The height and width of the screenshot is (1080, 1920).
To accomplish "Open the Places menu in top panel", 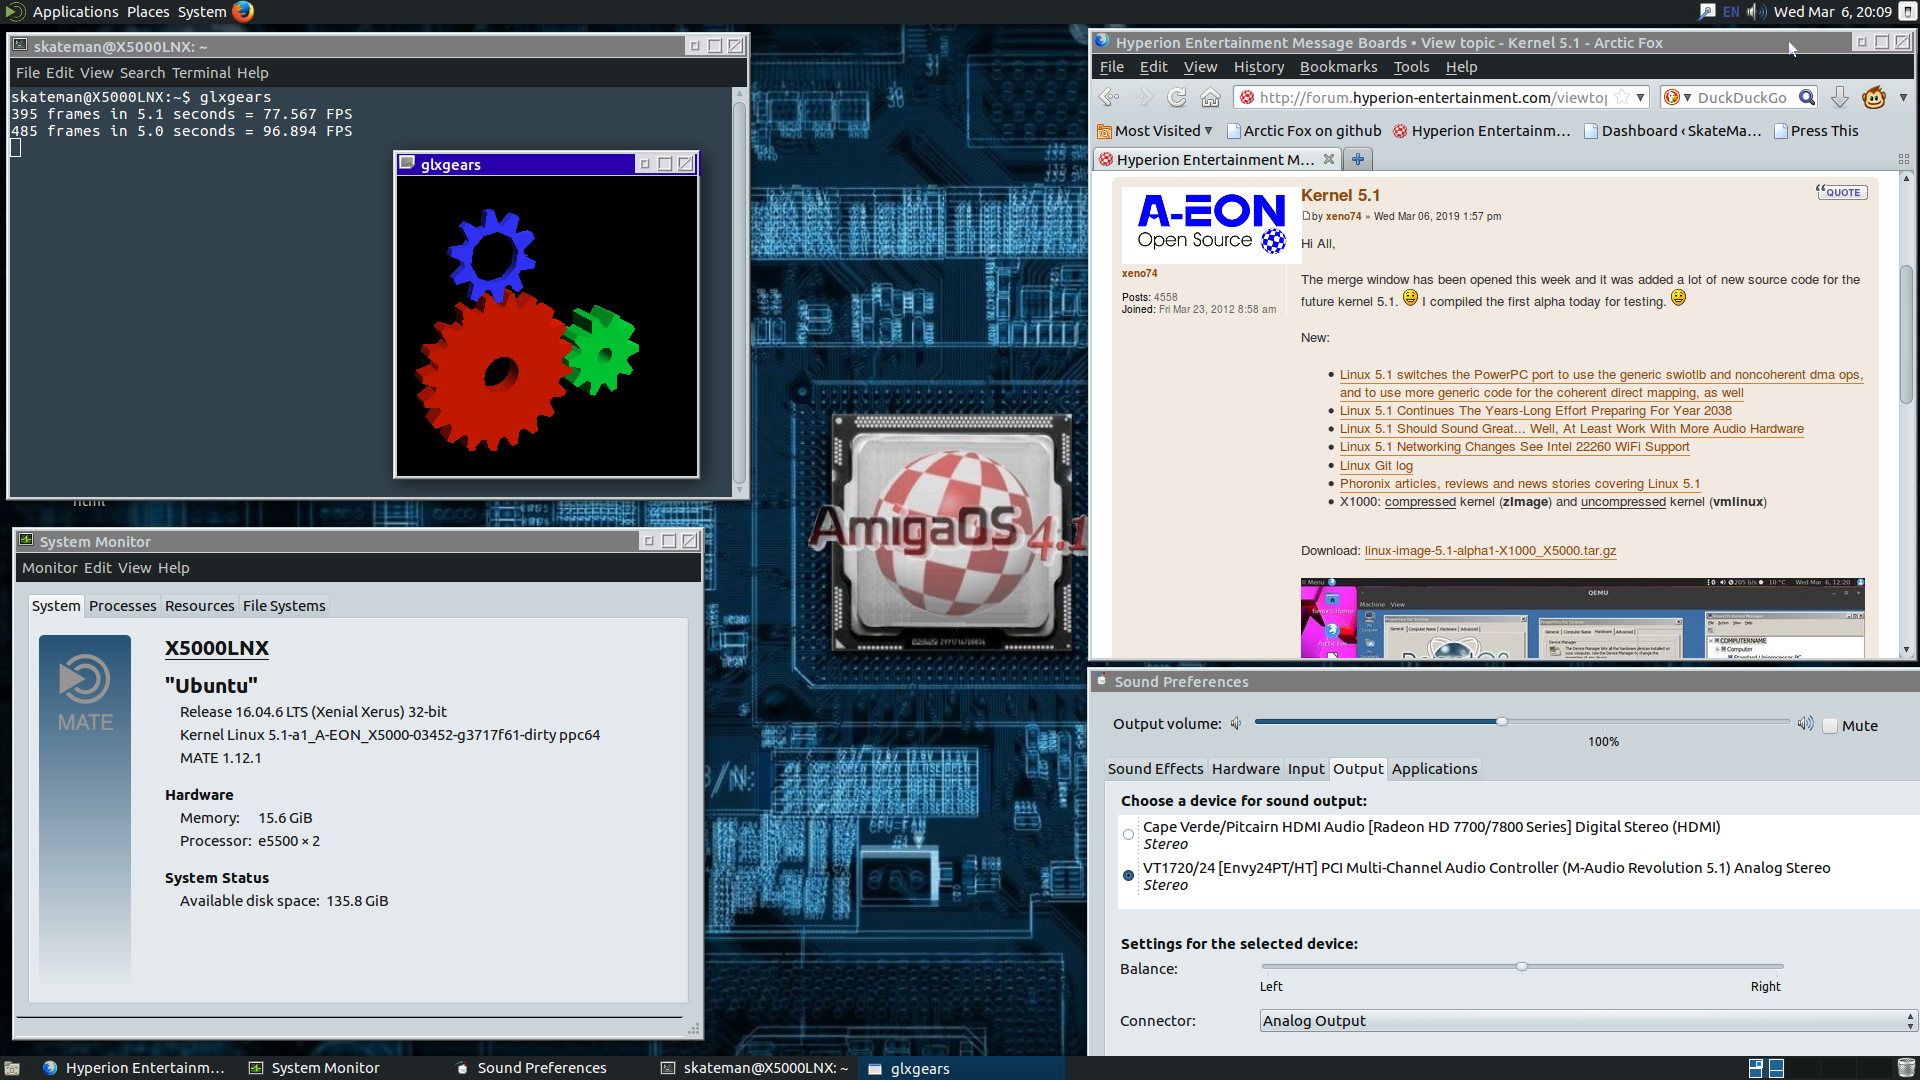I will [x=148, y=12].
